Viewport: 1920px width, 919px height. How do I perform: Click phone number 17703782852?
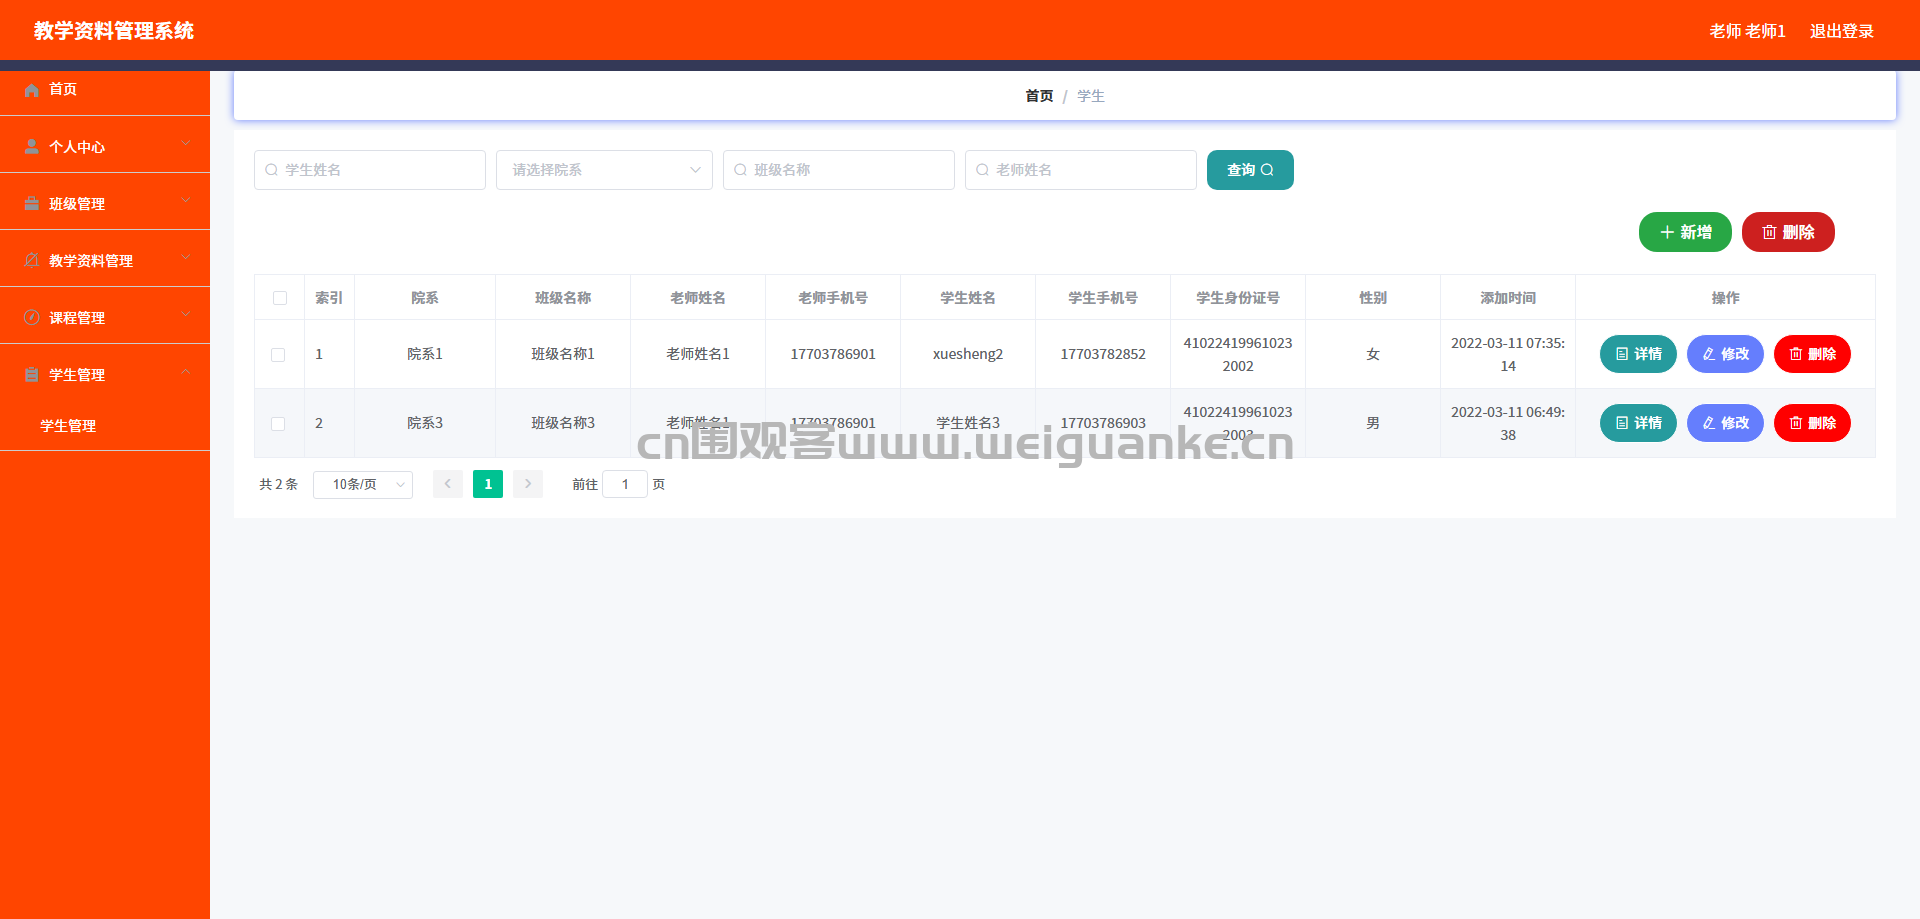[x=1103, y=354]
